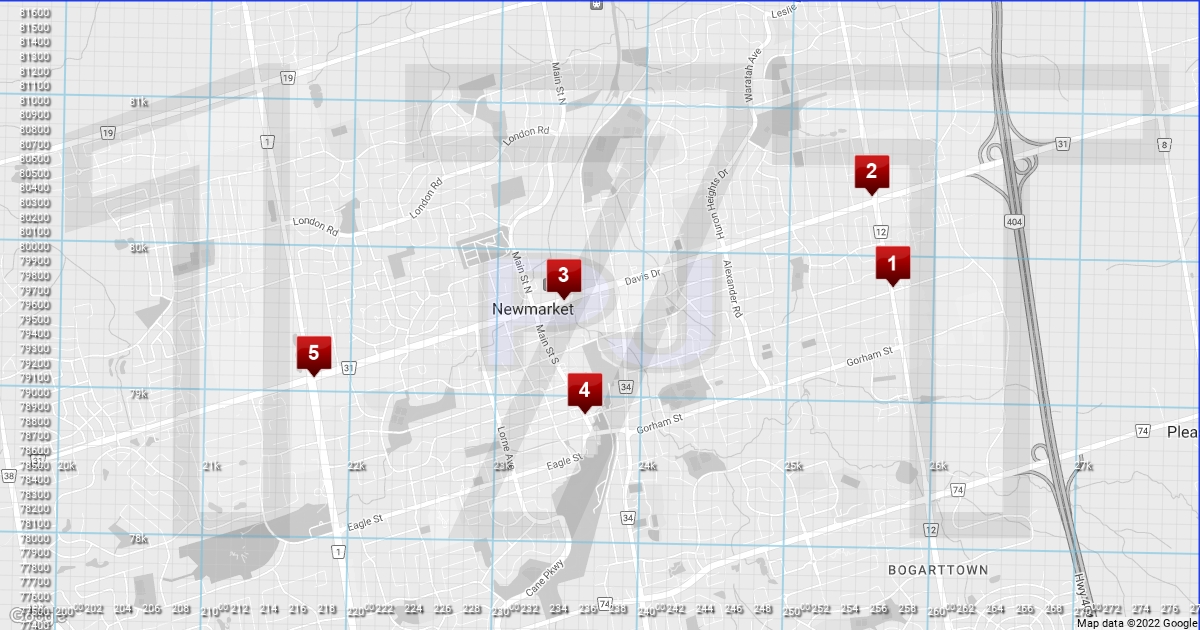1200x630 pixels.
Task: Click the 21k grid label
Action: [212, 466]
